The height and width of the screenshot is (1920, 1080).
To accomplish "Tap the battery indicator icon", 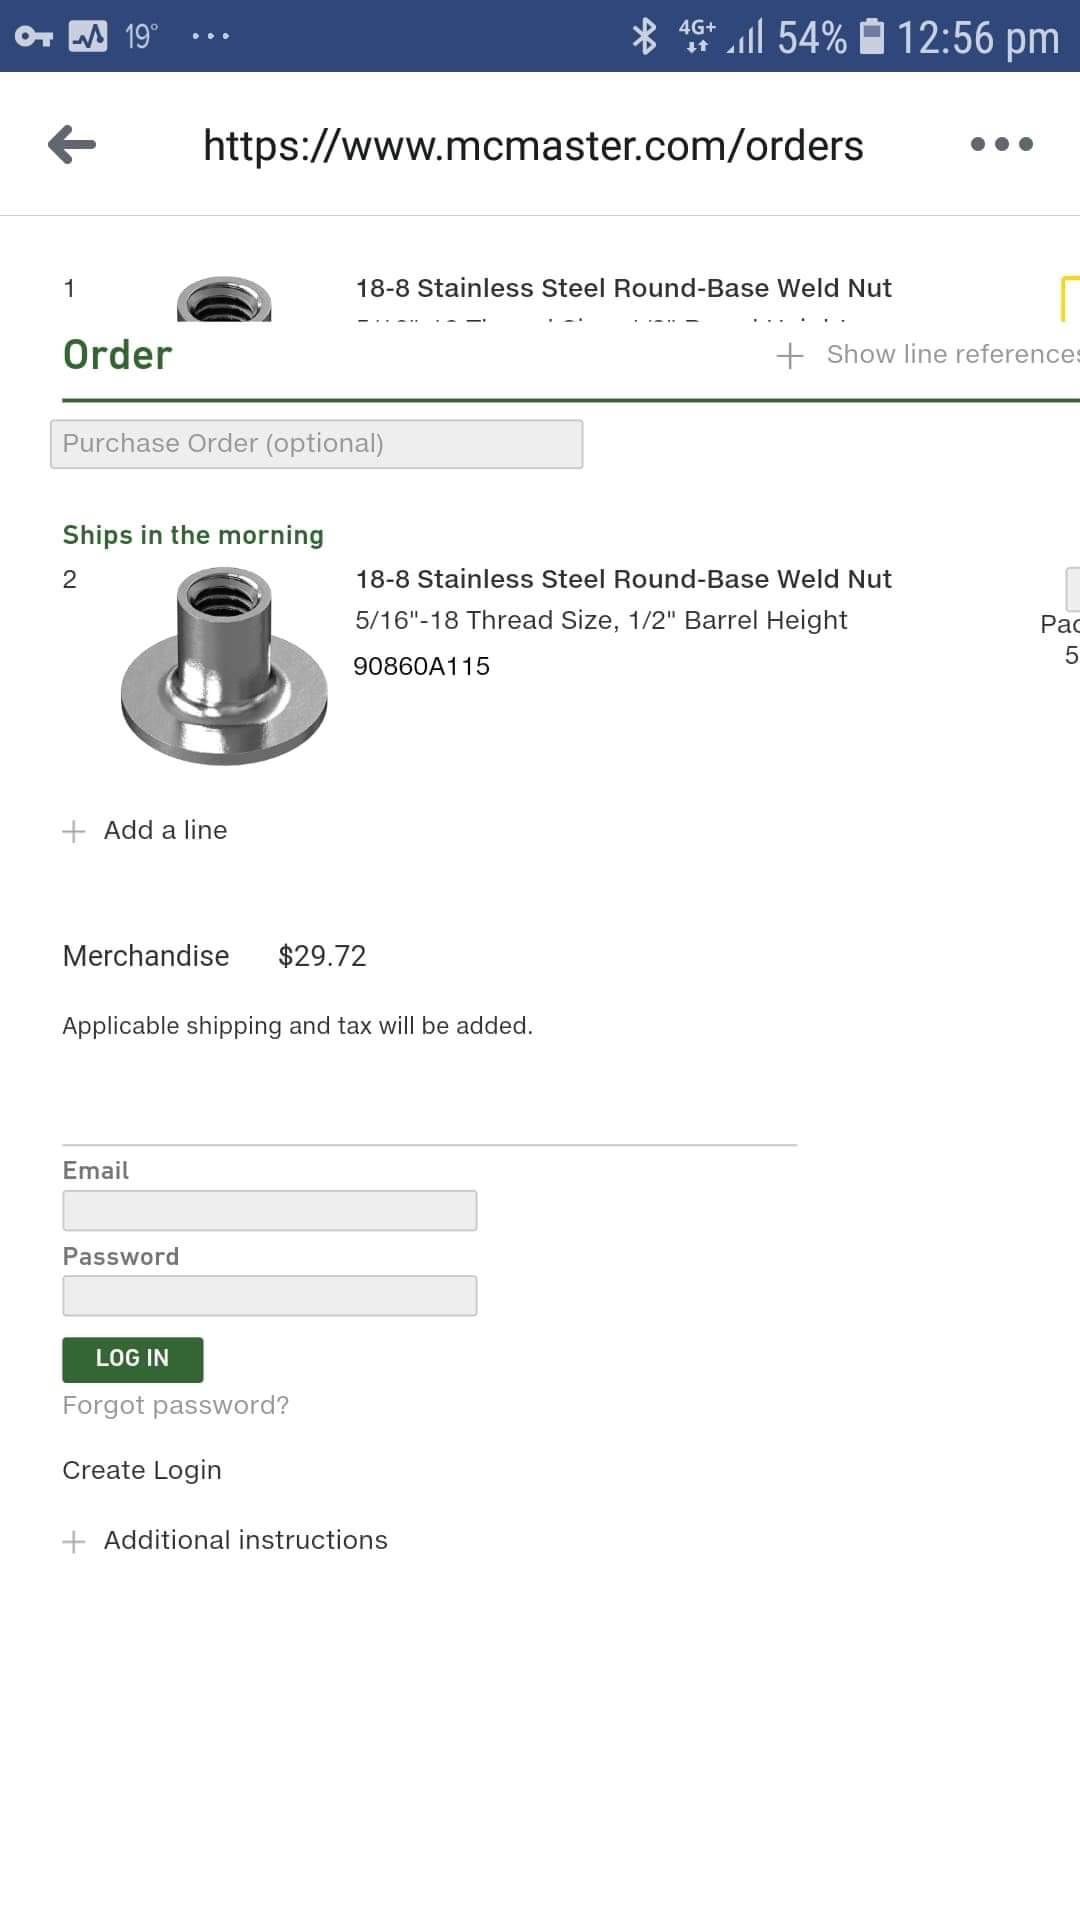I will pos(872,37).
